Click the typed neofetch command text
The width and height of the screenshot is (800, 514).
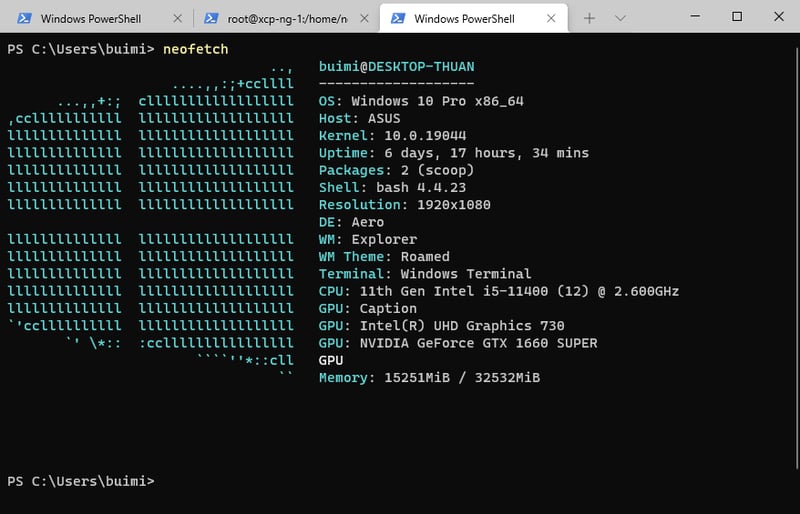point(195,49)
